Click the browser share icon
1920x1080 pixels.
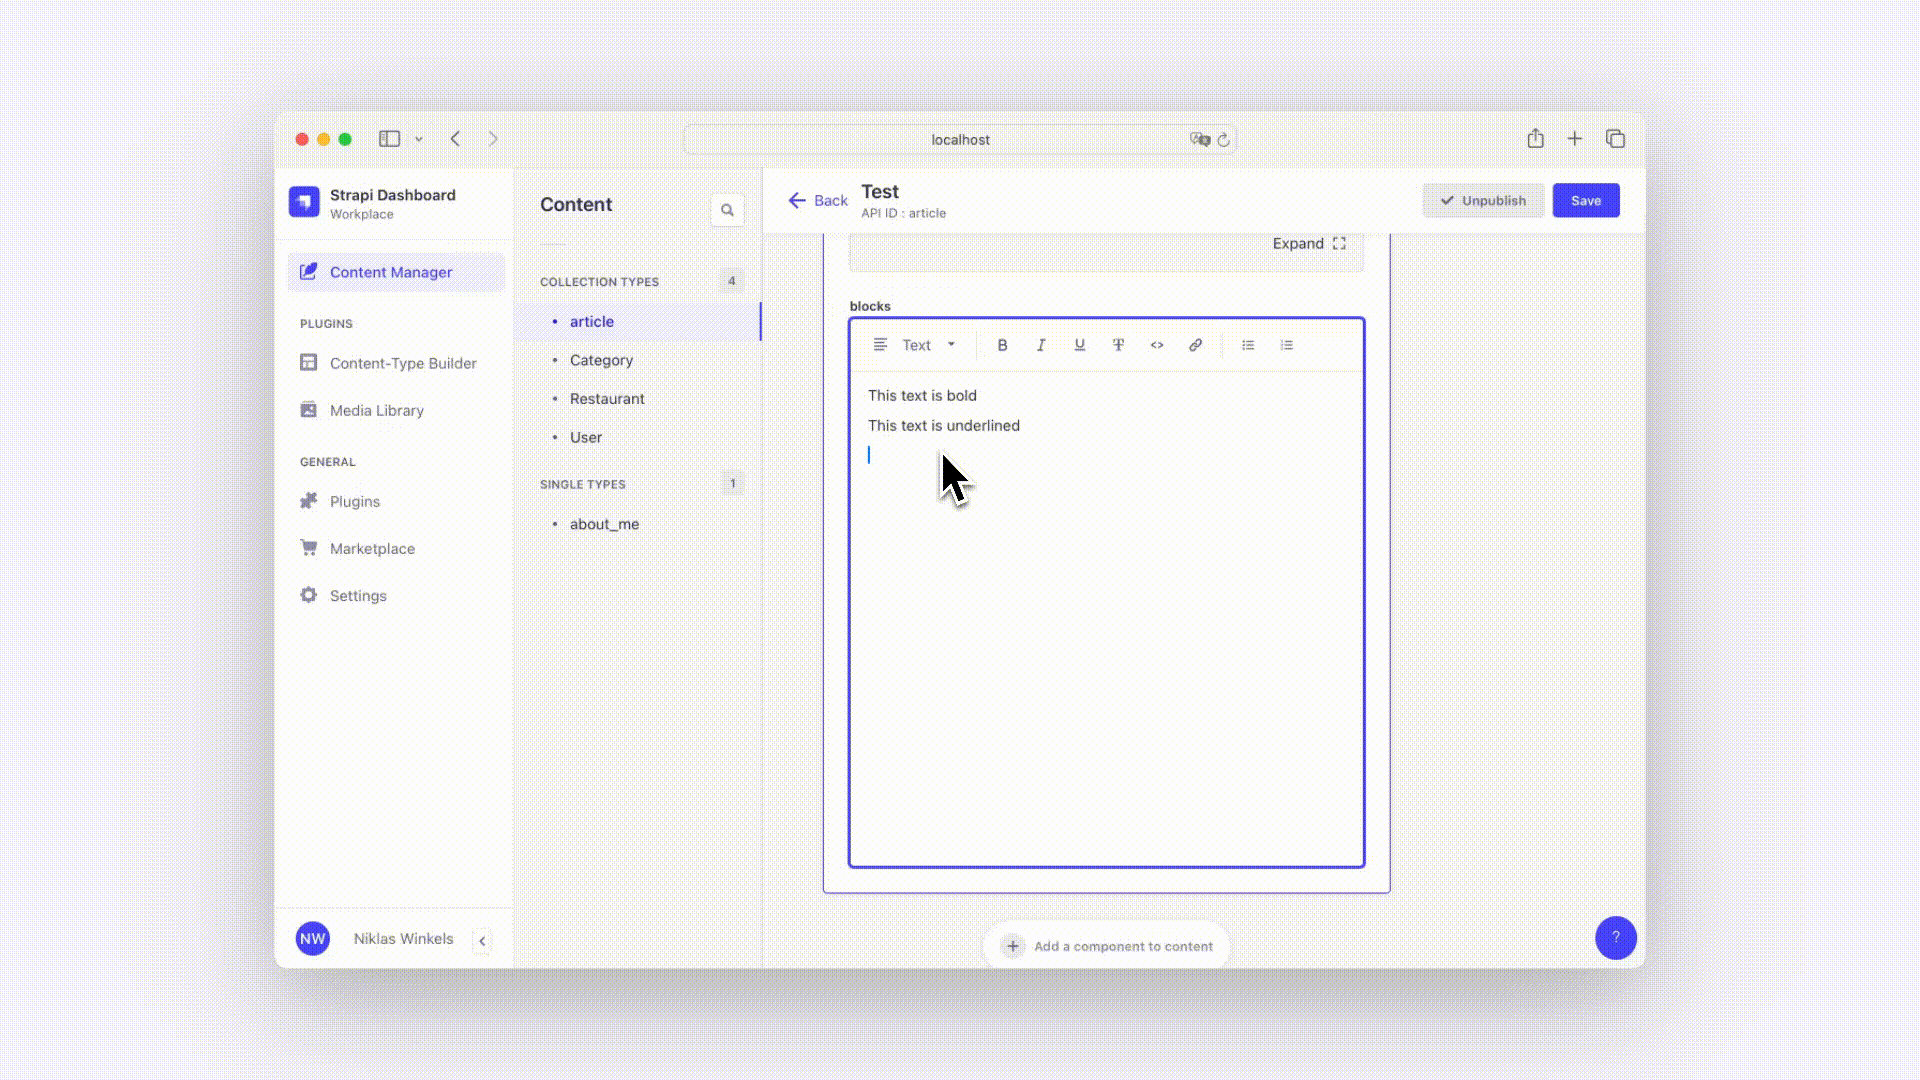point(1536,139)
